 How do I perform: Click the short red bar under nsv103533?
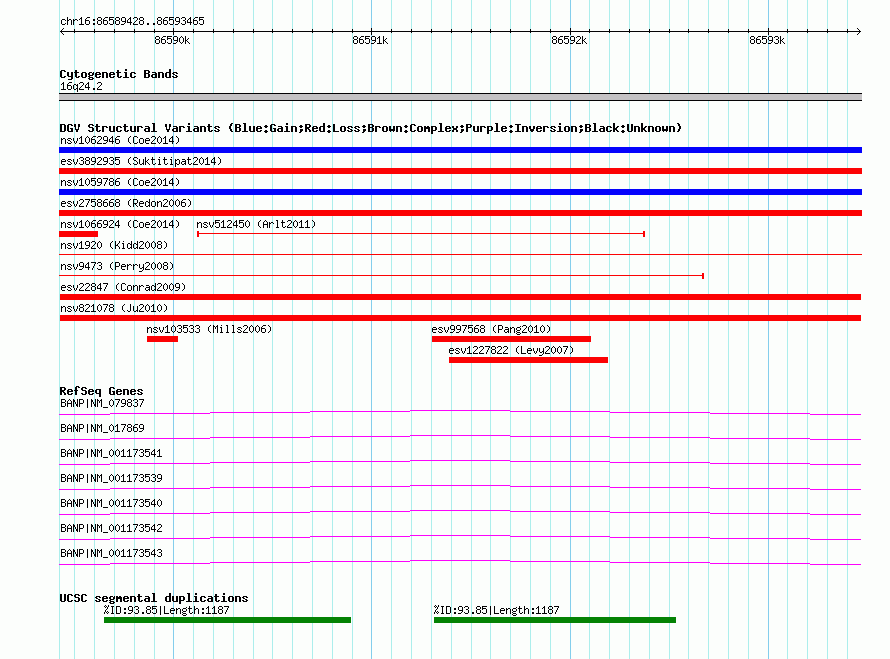[162, 339]
